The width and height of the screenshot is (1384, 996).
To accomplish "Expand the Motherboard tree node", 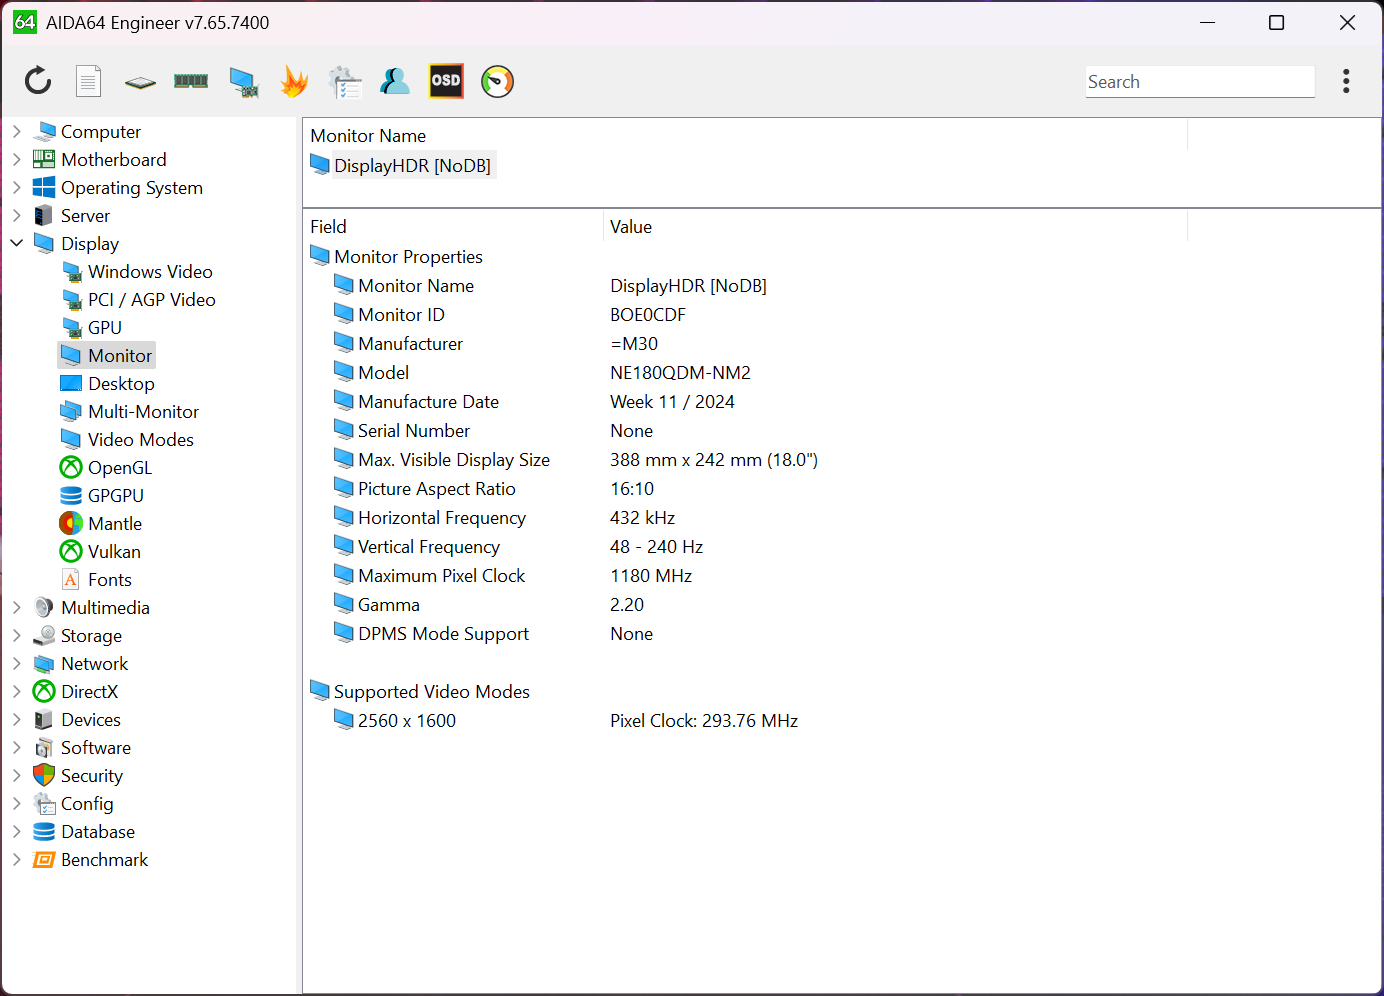I will click(17, 159).
